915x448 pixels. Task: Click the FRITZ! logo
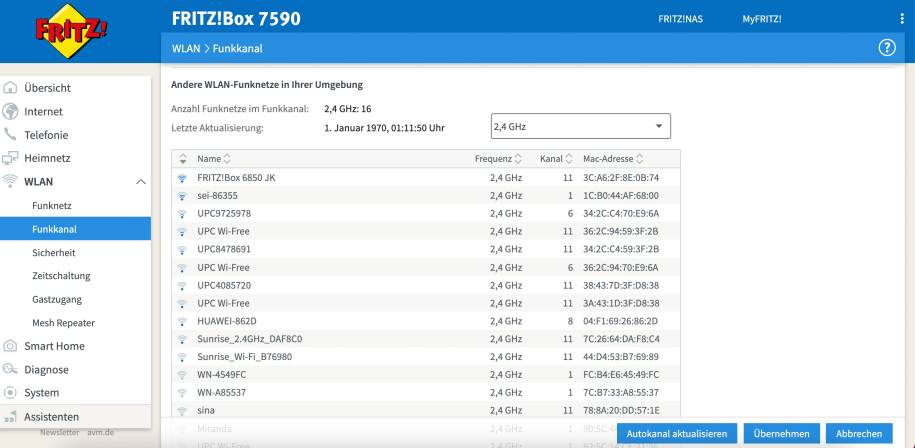71,31
